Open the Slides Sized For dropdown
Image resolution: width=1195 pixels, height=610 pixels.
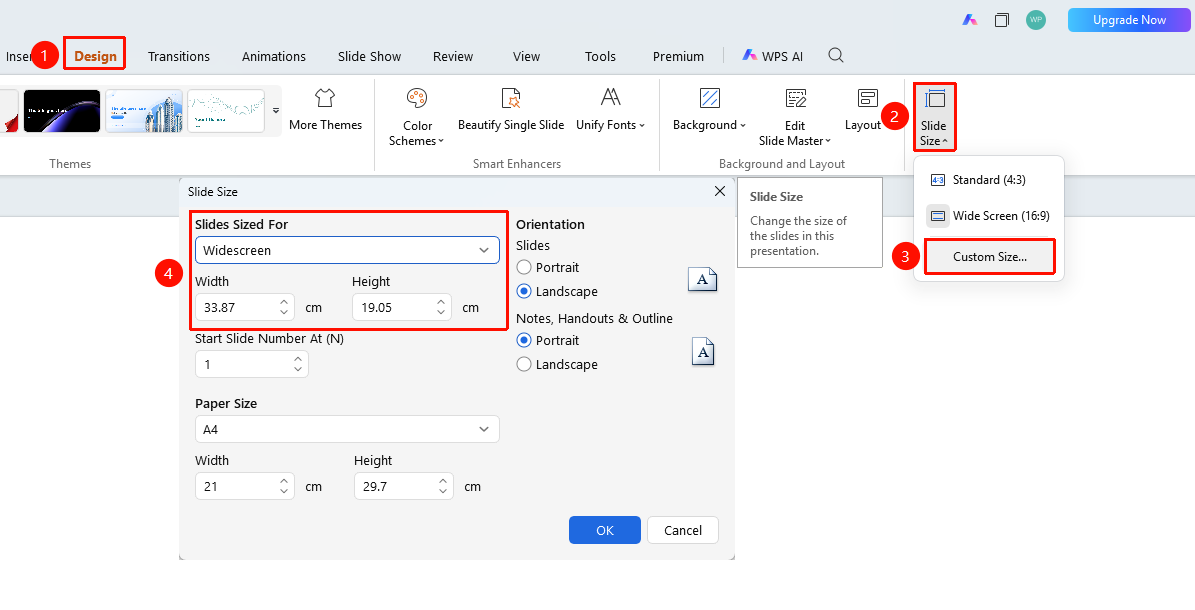[348, 250]
